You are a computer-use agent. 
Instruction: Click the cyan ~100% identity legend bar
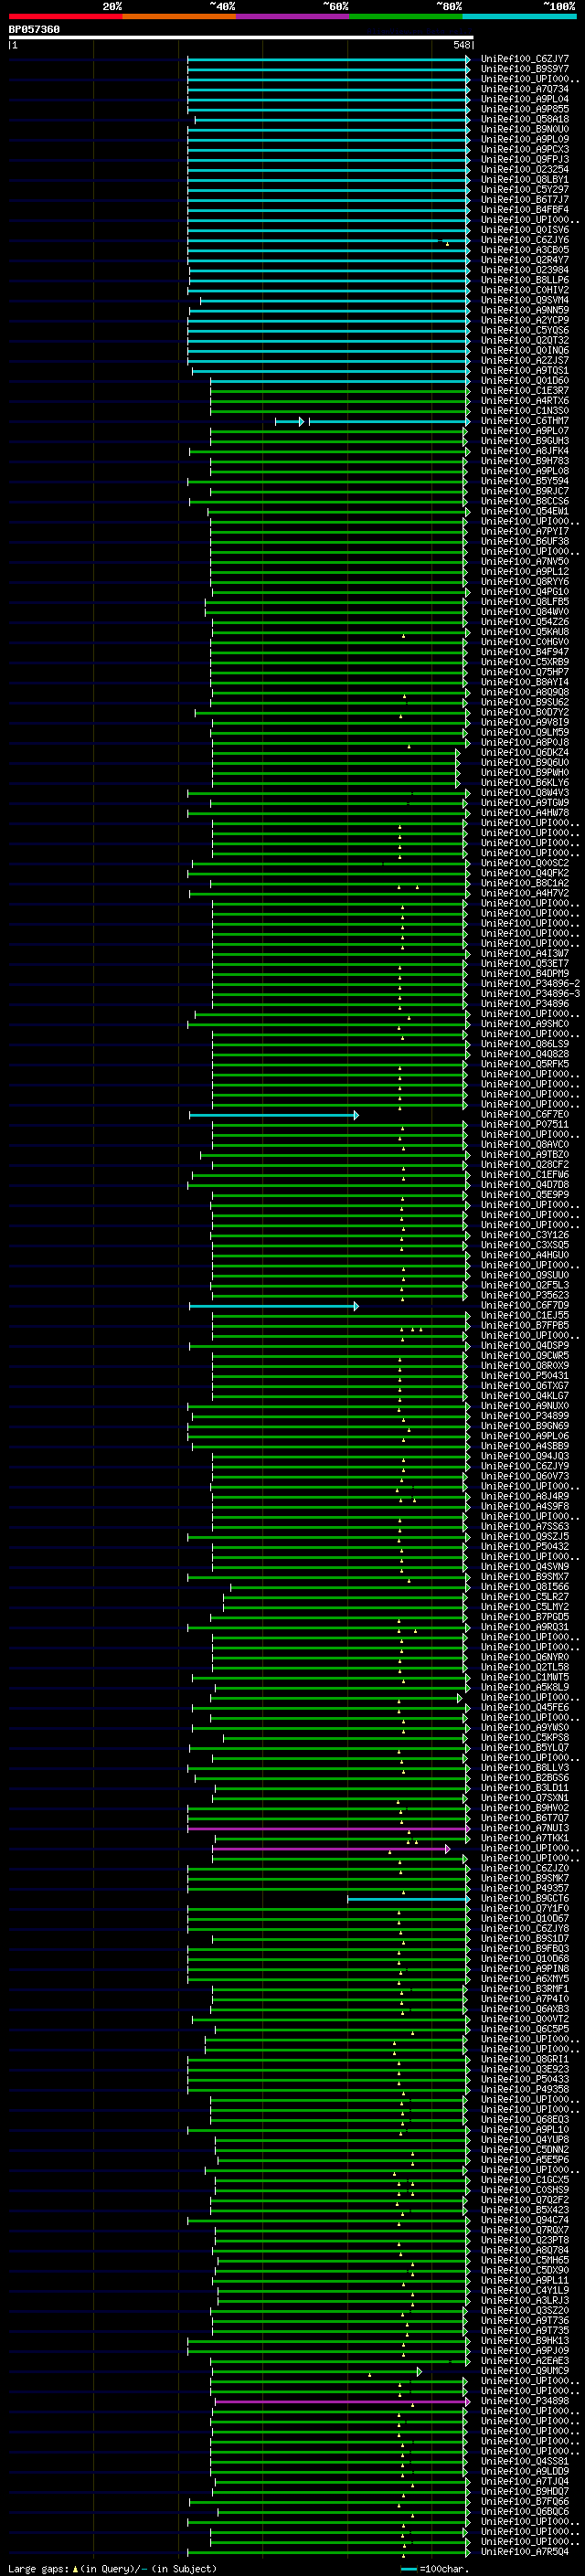(x=520, y=16)
